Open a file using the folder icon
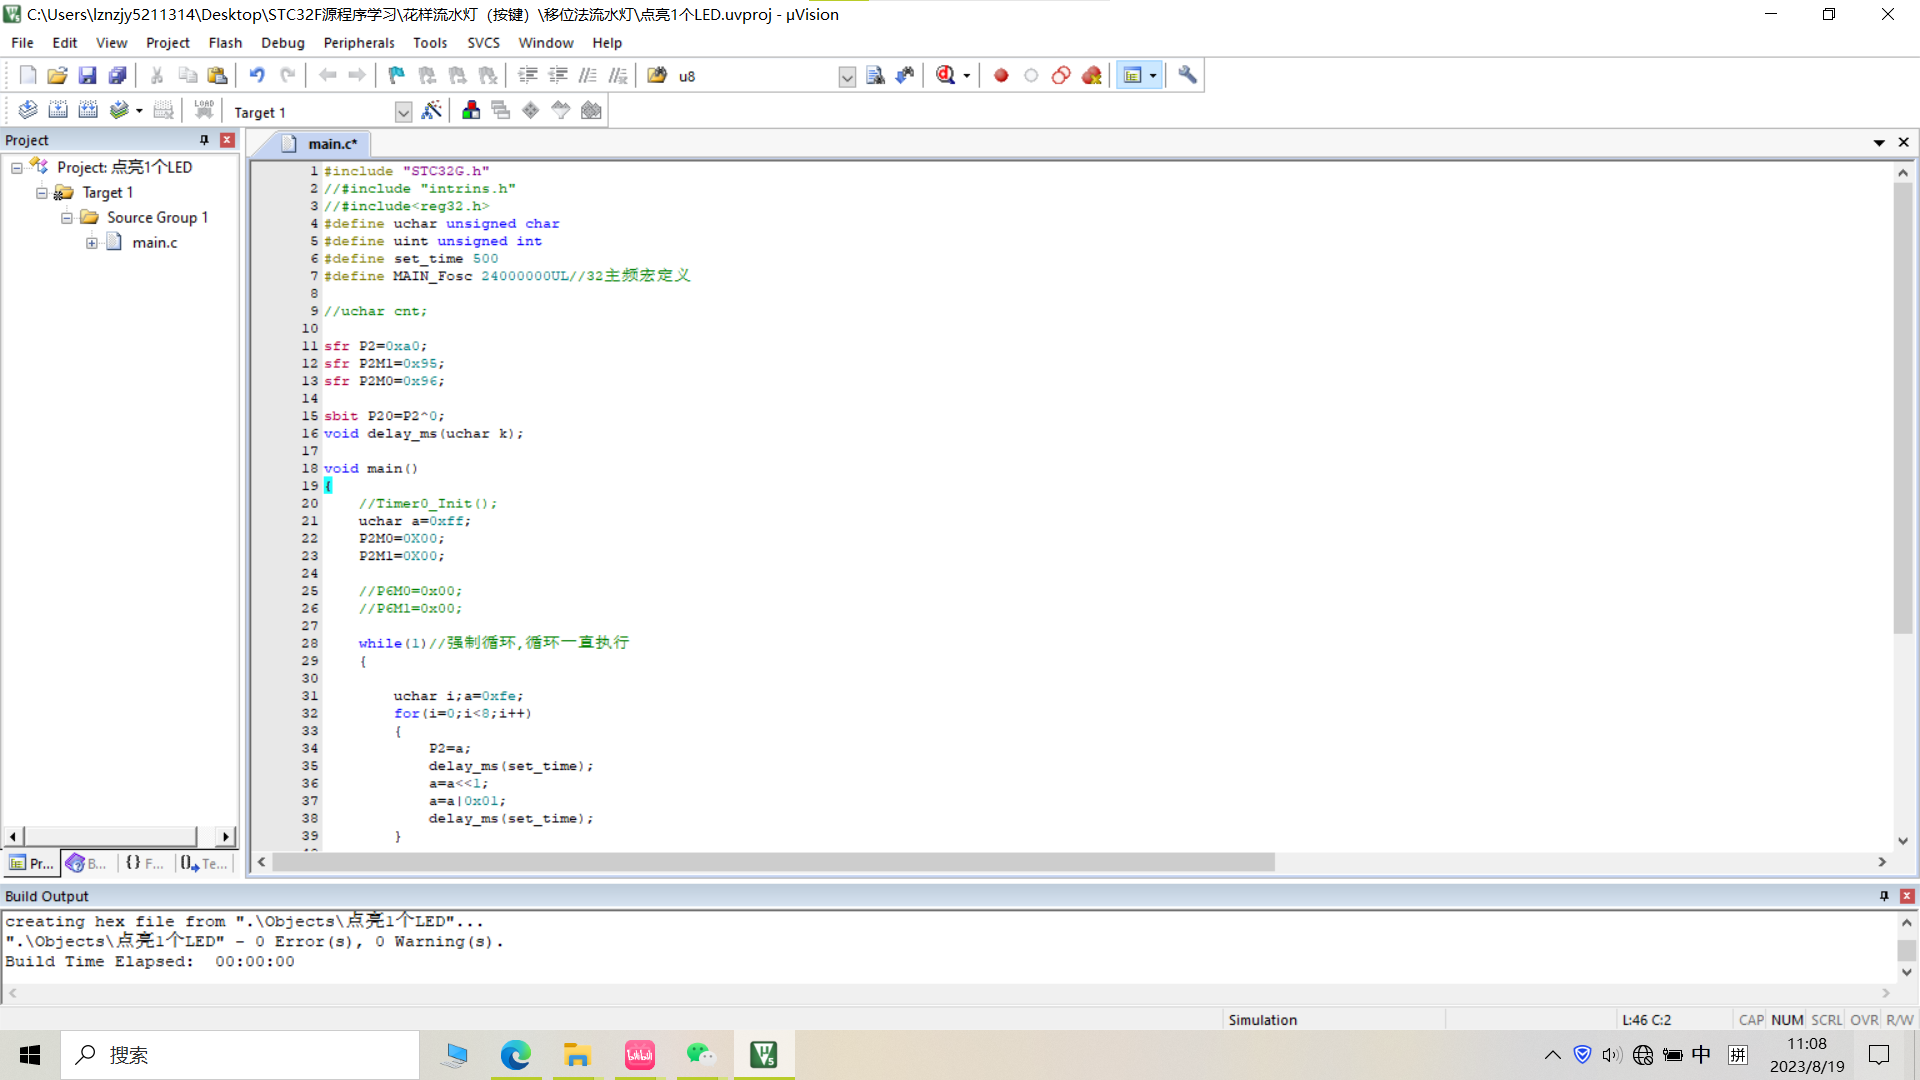The image size is (1920, 1080). click(x=57, y=75)
